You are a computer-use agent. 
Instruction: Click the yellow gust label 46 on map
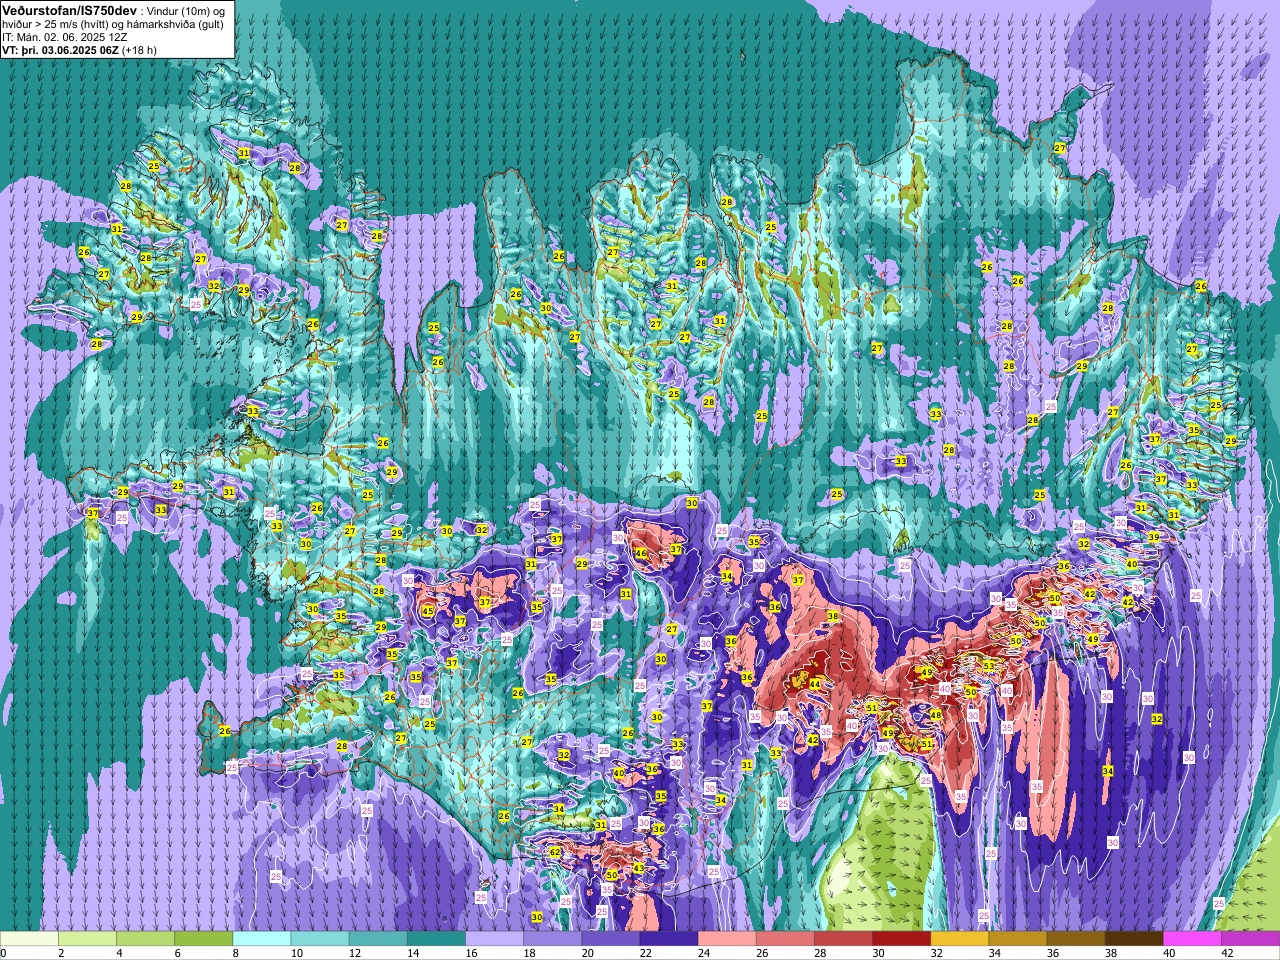[641, 554]
